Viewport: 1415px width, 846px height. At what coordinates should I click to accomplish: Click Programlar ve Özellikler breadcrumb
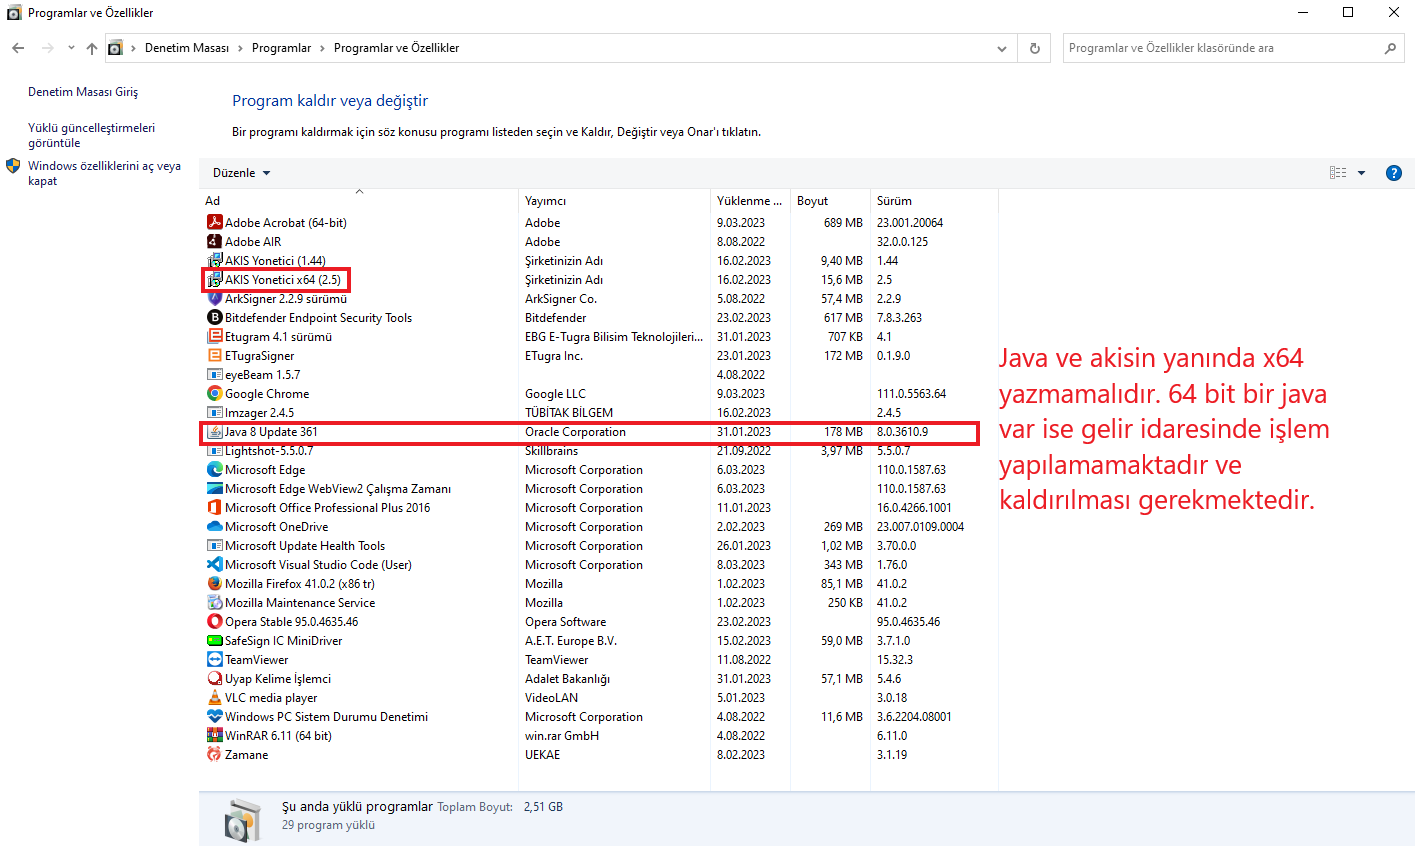[396, 48]
